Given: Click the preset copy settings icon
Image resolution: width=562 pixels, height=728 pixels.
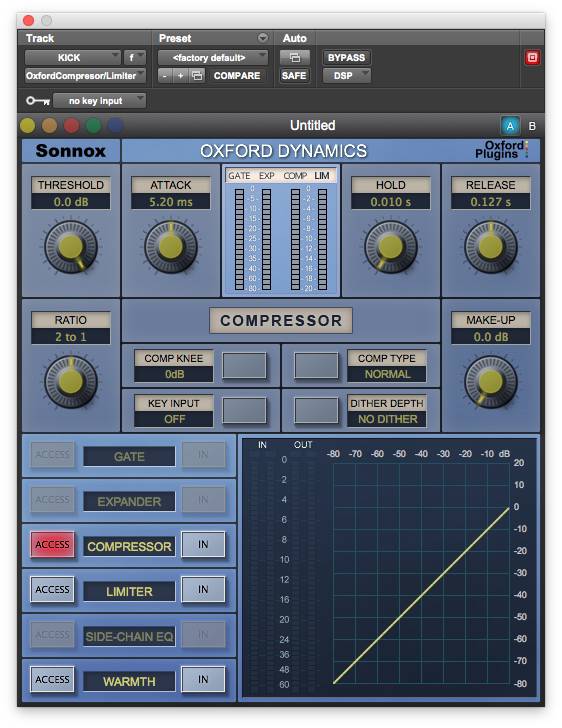Looking at the screenshot, I should click(197, 76).
